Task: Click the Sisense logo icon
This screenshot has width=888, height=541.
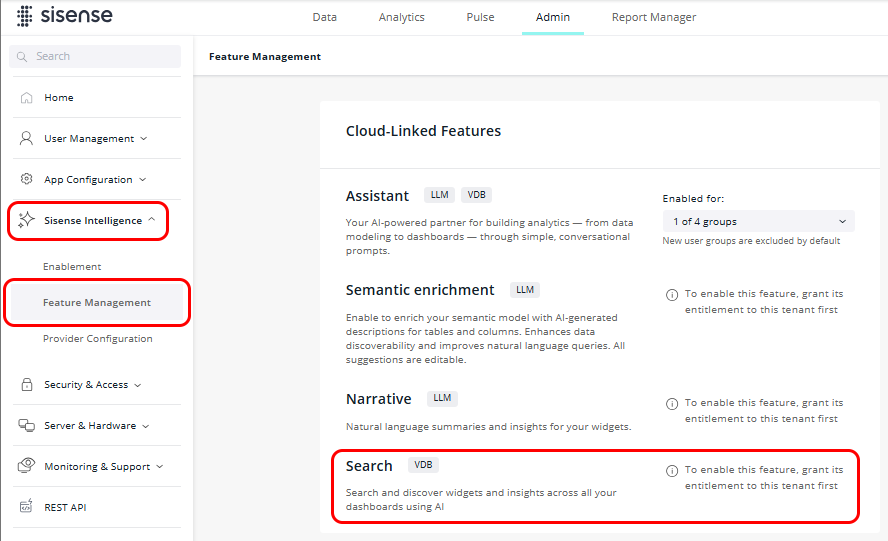Action: 24,16
